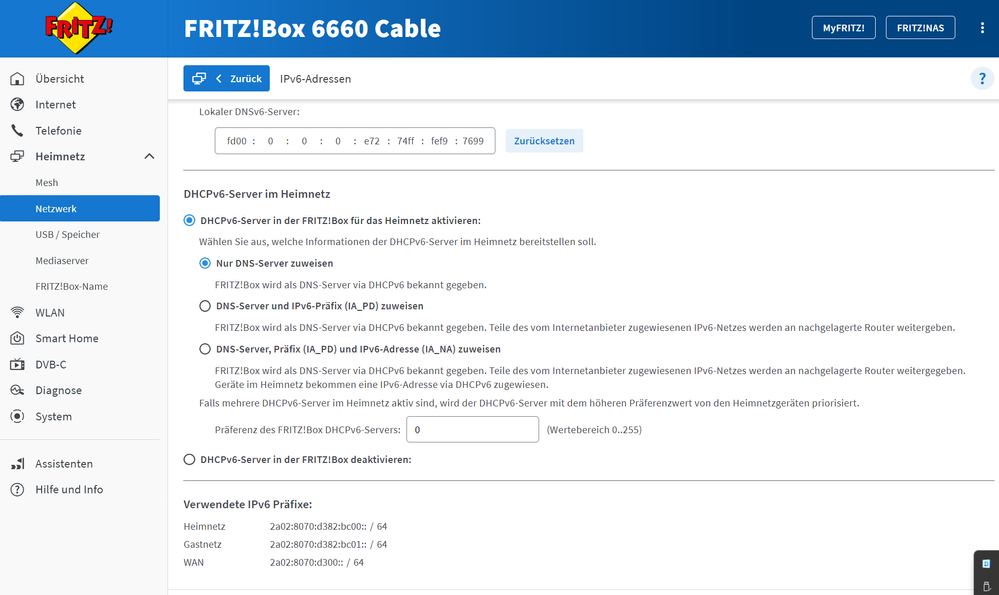Select DNS-Server und IPv6-Präfix (IA_PD) zuweisen
The width and height of the screenshot is (999, 595).
205,306
